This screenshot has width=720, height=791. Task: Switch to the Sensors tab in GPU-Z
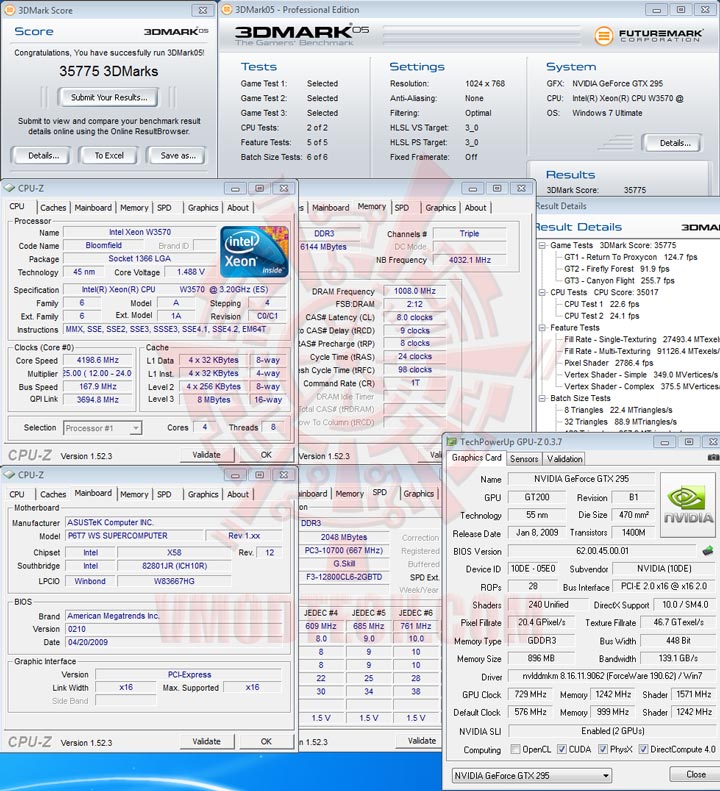[x=524, y=459]
